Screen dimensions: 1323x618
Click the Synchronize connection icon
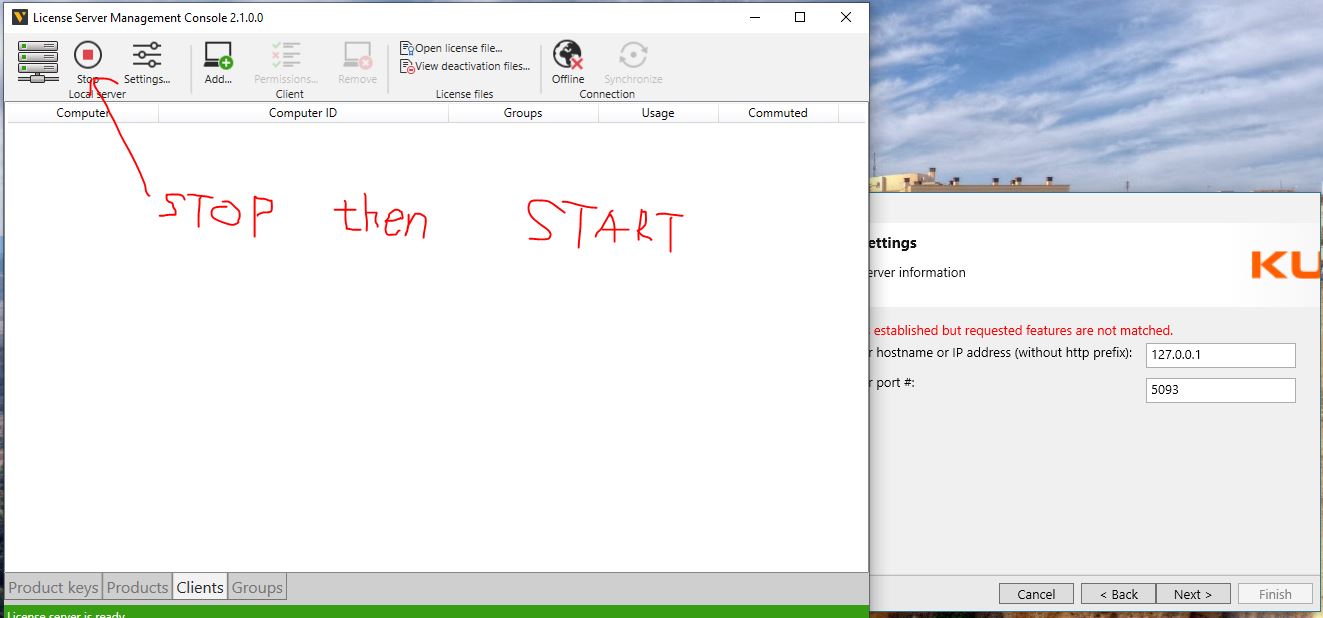(633, 62)
